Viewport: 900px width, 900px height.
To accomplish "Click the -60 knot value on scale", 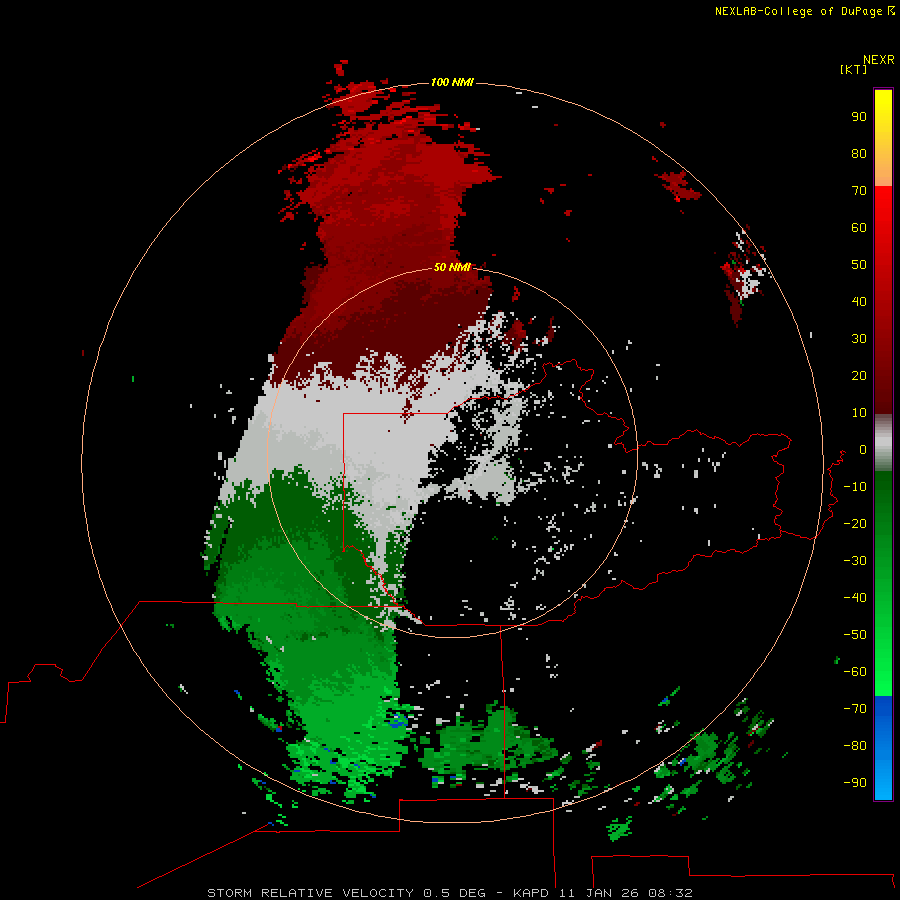I will [x=855, y=672].
